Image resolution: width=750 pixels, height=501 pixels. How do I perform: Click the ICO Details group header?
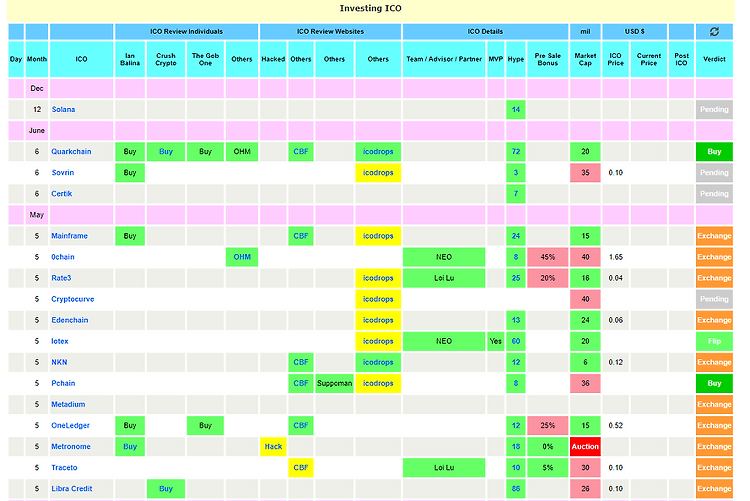485,32
